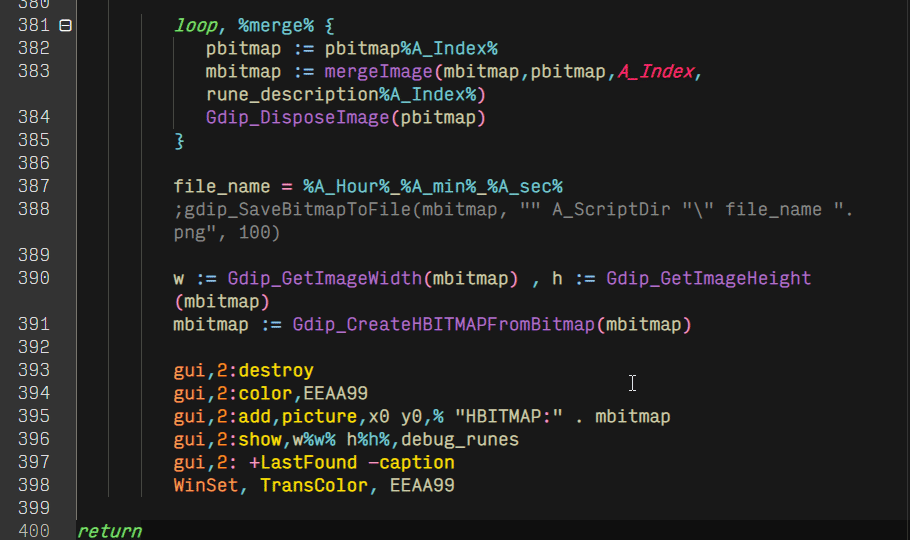
Task: Click line number 388 in the gutter
Action: 34,209
